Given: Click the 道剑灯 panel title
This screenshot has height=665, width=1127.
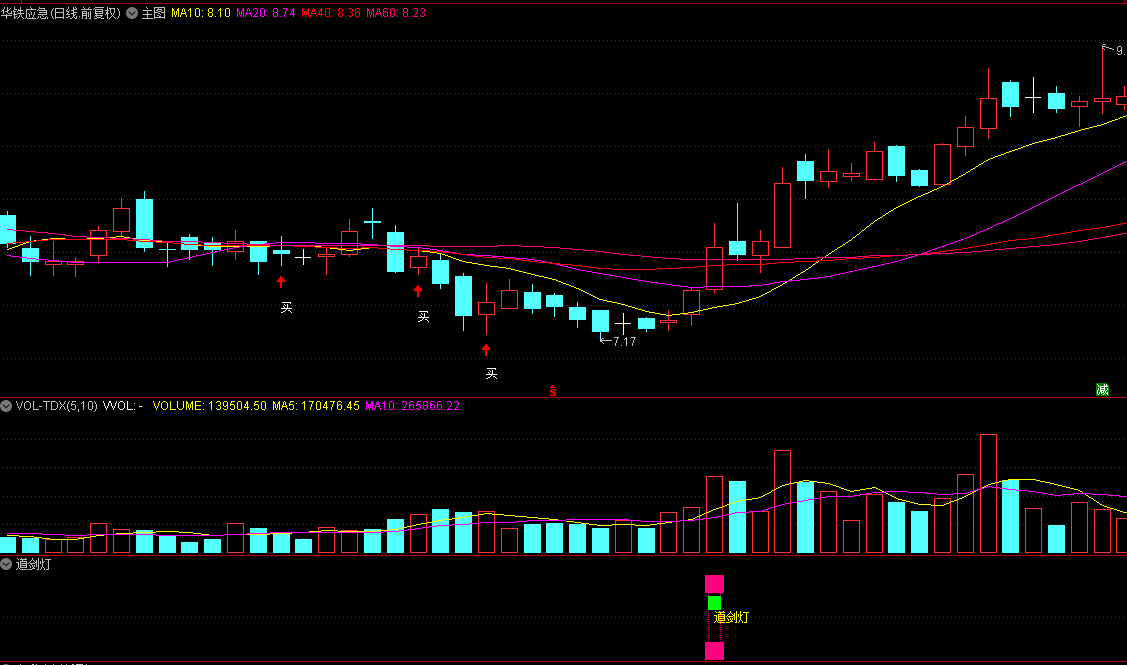Looking at the screenshot, I should pyautogui.click(x=33, y=564).
